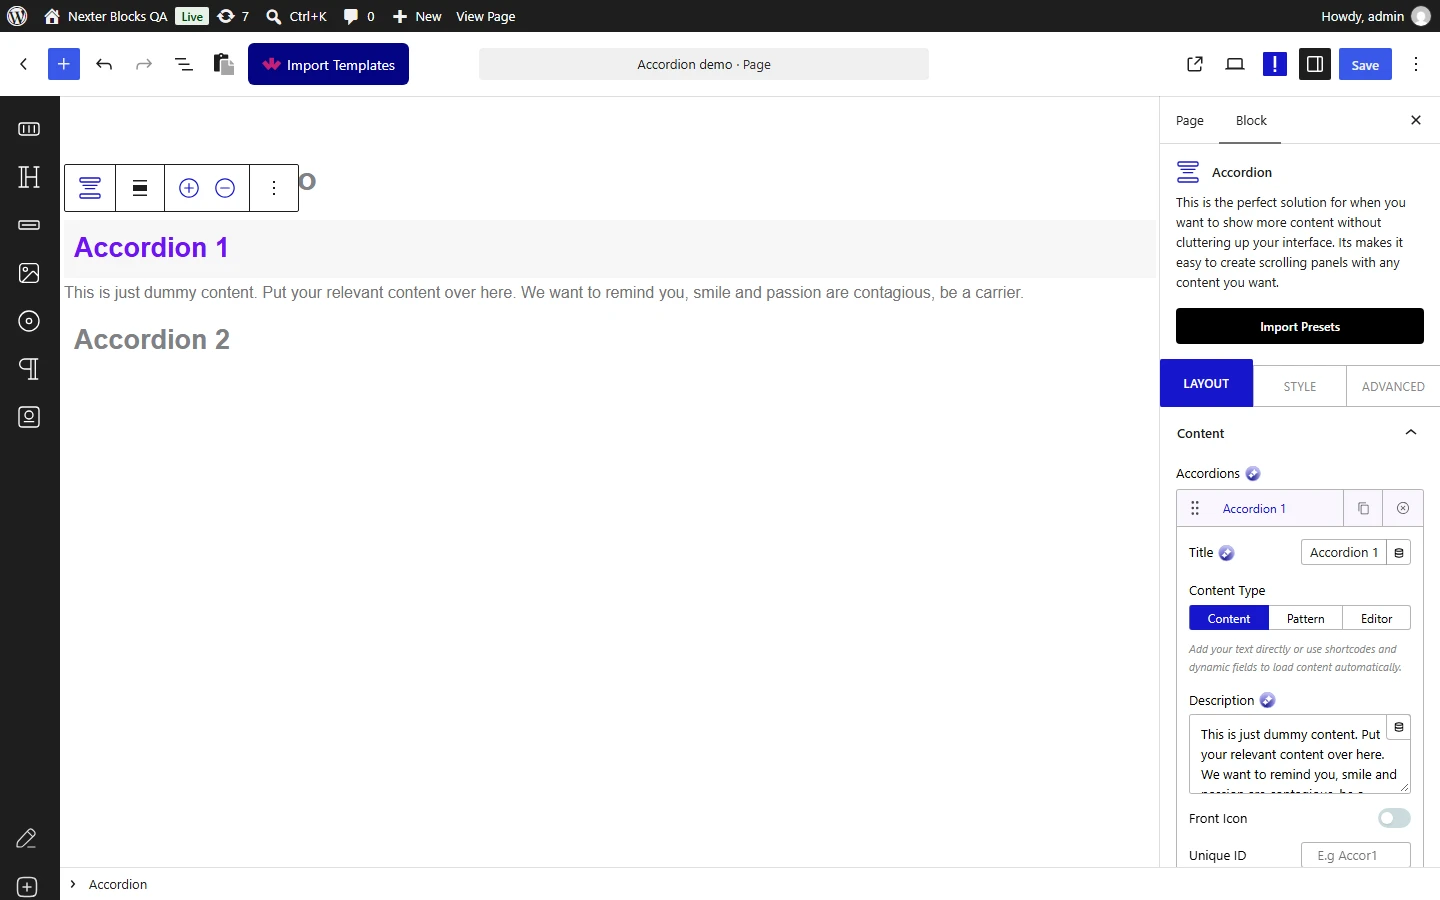Image resolution: width=1440 pixels, height=900 pixels.
Task: Open the device preview options
Action: (x=1235, y=64)
